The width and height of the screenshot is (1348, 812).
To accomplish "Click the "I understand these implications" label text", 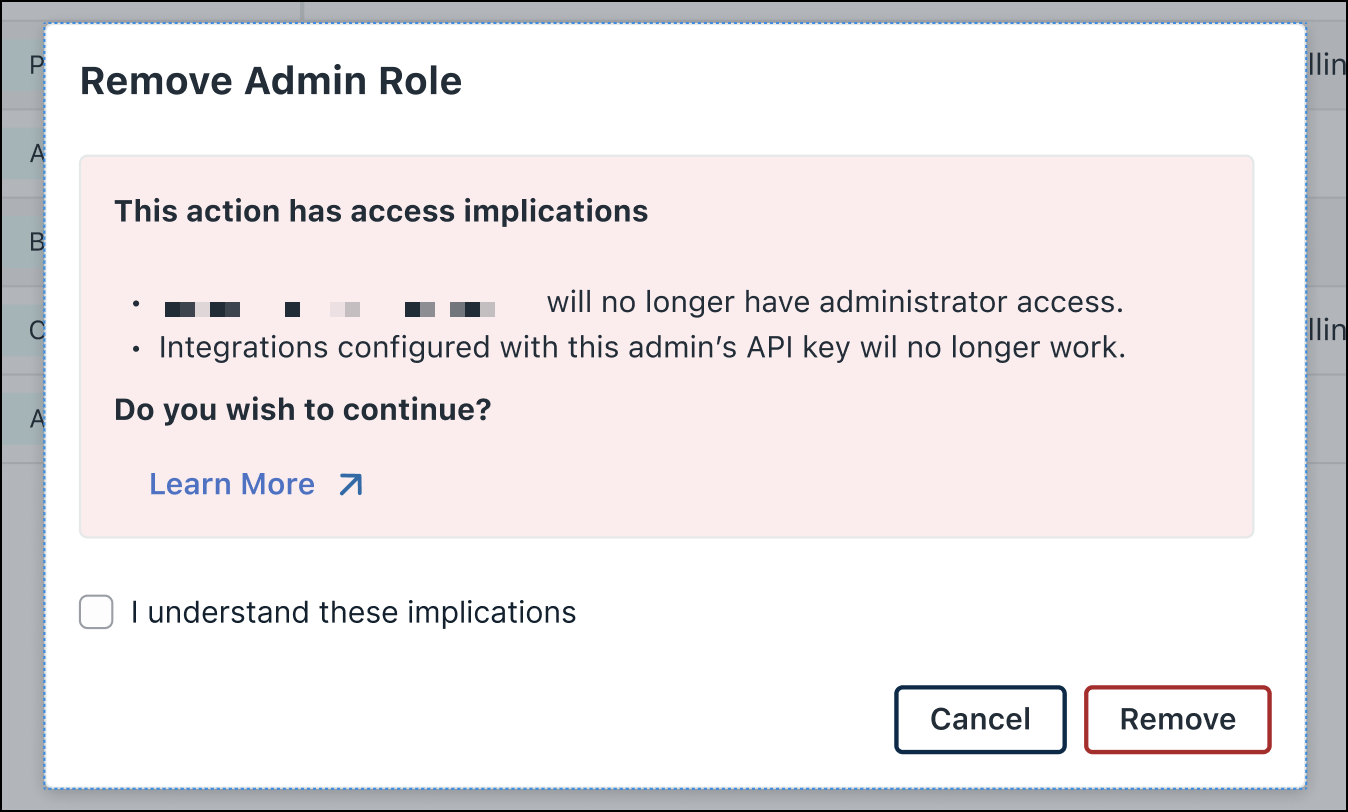I will pos(353,612).
